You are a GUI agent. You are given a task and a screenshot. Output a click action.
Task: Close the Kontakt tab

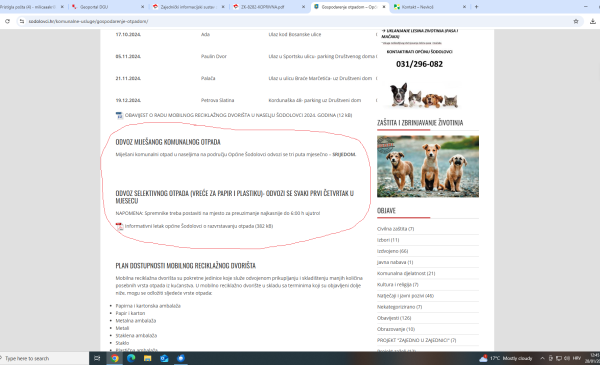[464, 7]
